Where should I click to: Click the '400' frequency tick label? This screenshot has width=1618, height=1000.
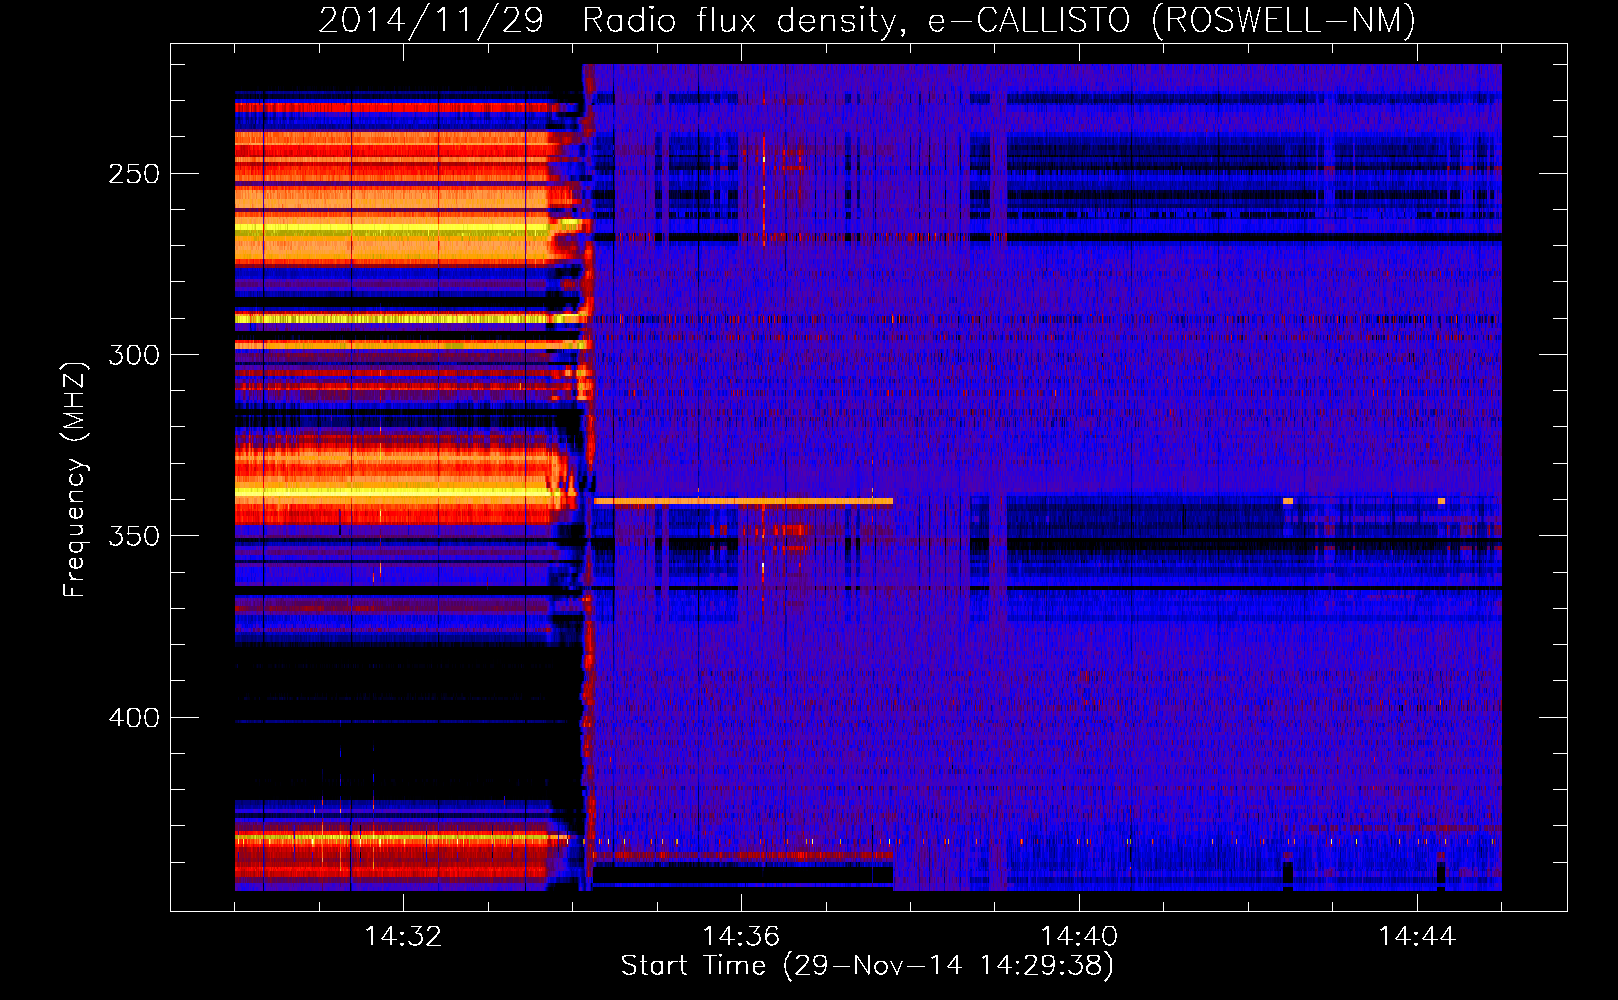click(134, 717)
